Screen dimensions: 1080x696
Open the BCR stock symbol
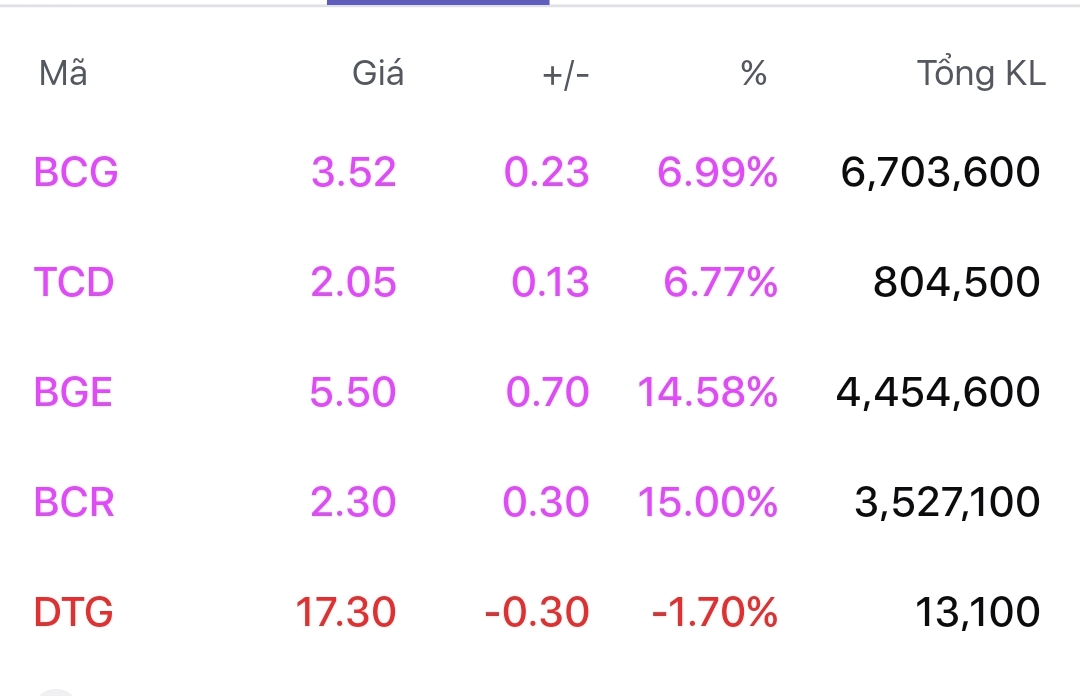[x=74, y=502]
